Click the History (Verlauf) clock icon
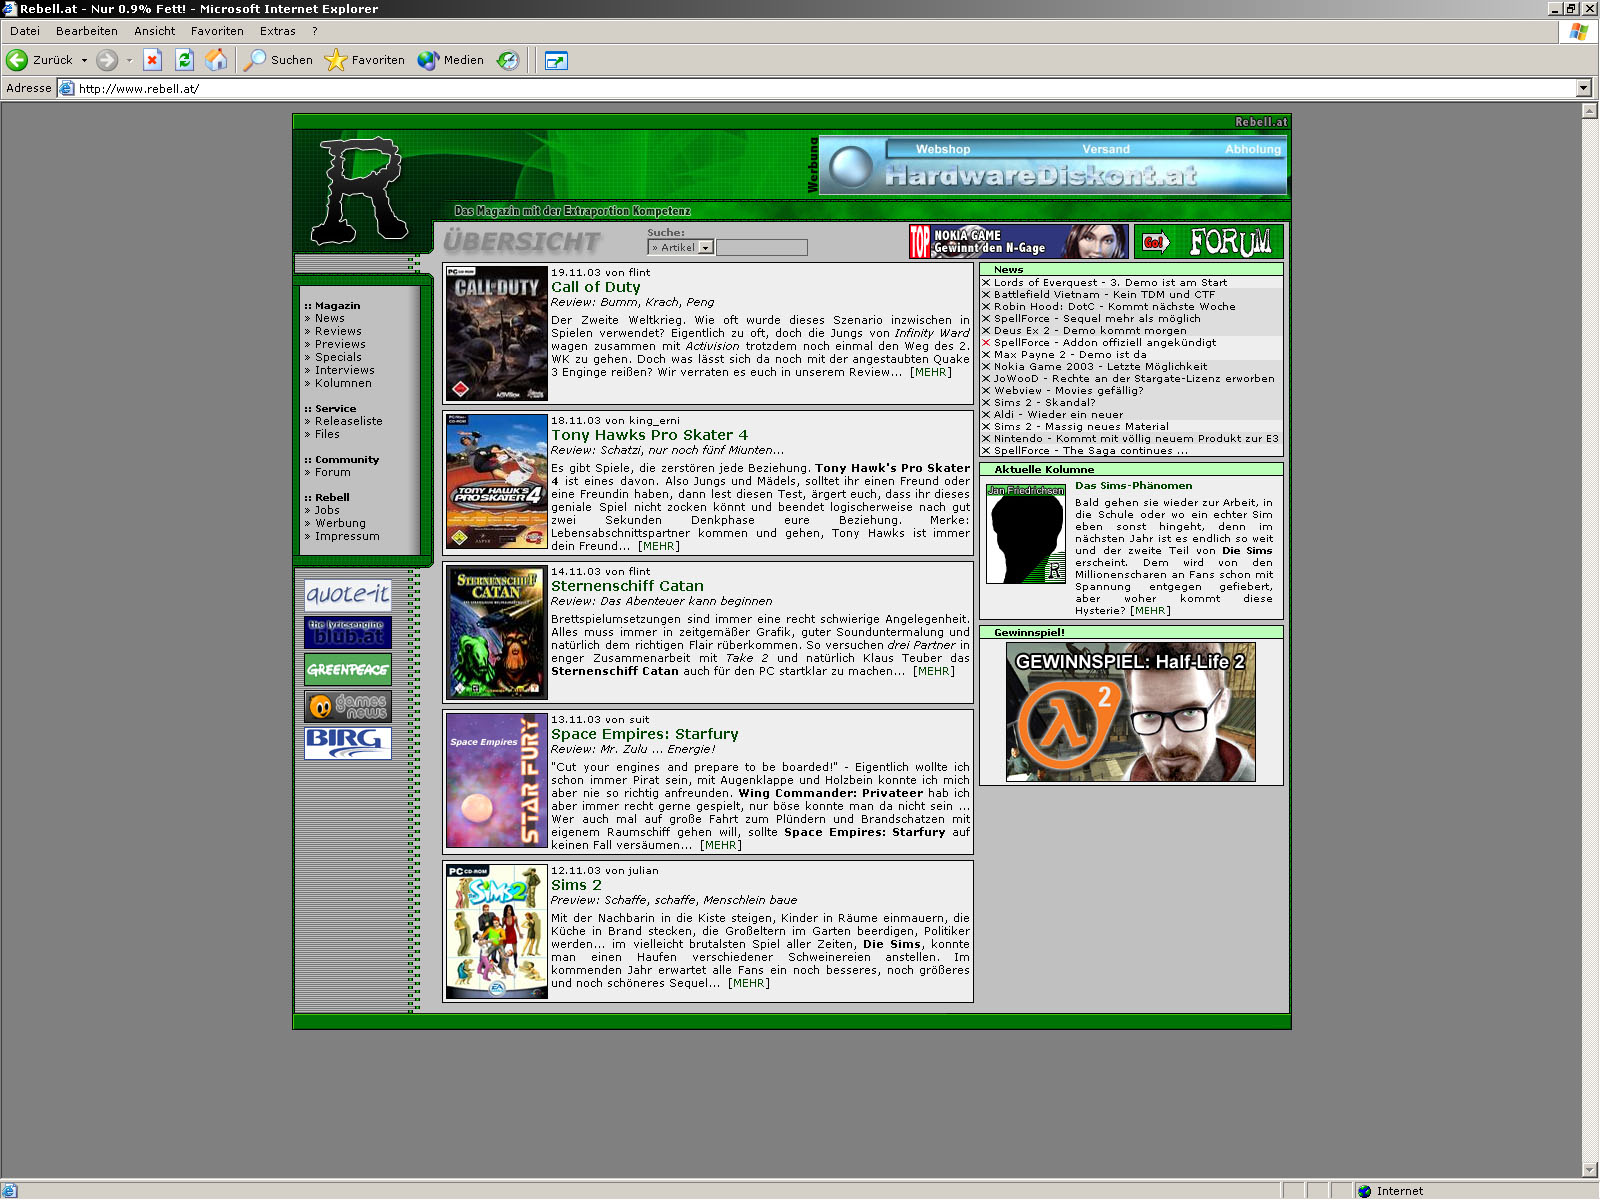 pos(508,60)
